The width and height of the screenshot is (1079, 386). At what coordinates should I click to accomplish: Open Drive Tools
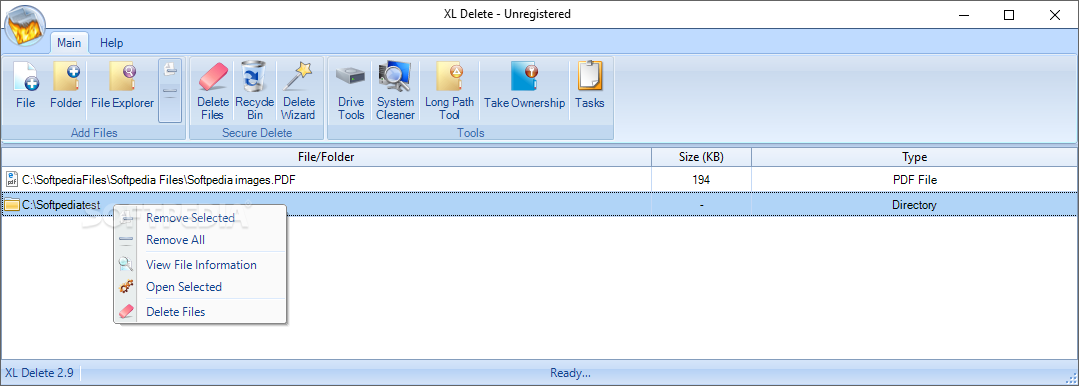(351, 91)
